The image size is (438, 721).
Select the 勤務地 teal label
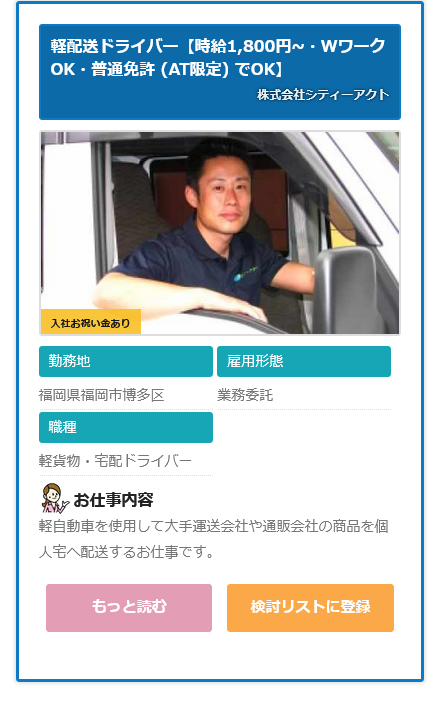pyautogui.click(x=125, y=361)
